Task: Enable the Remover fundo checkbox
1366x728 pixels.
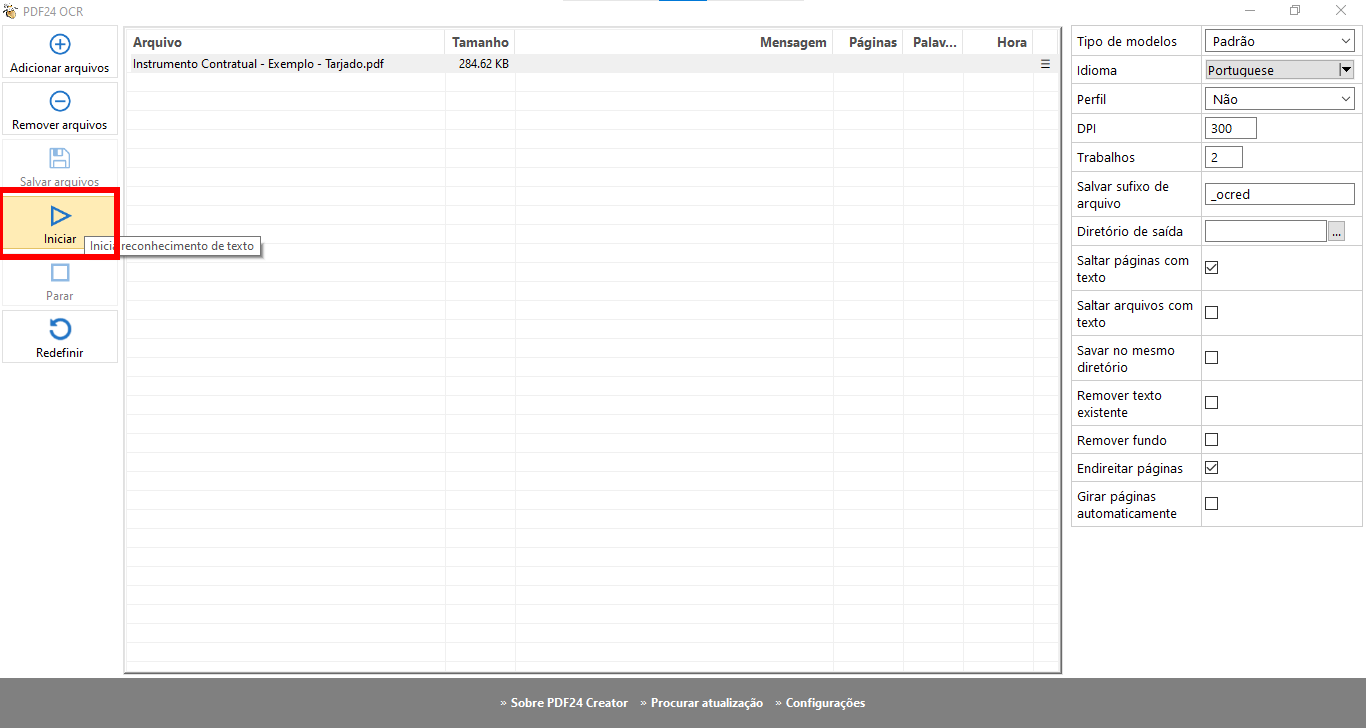Action: pyautogui.click(x=1211, y=440)
